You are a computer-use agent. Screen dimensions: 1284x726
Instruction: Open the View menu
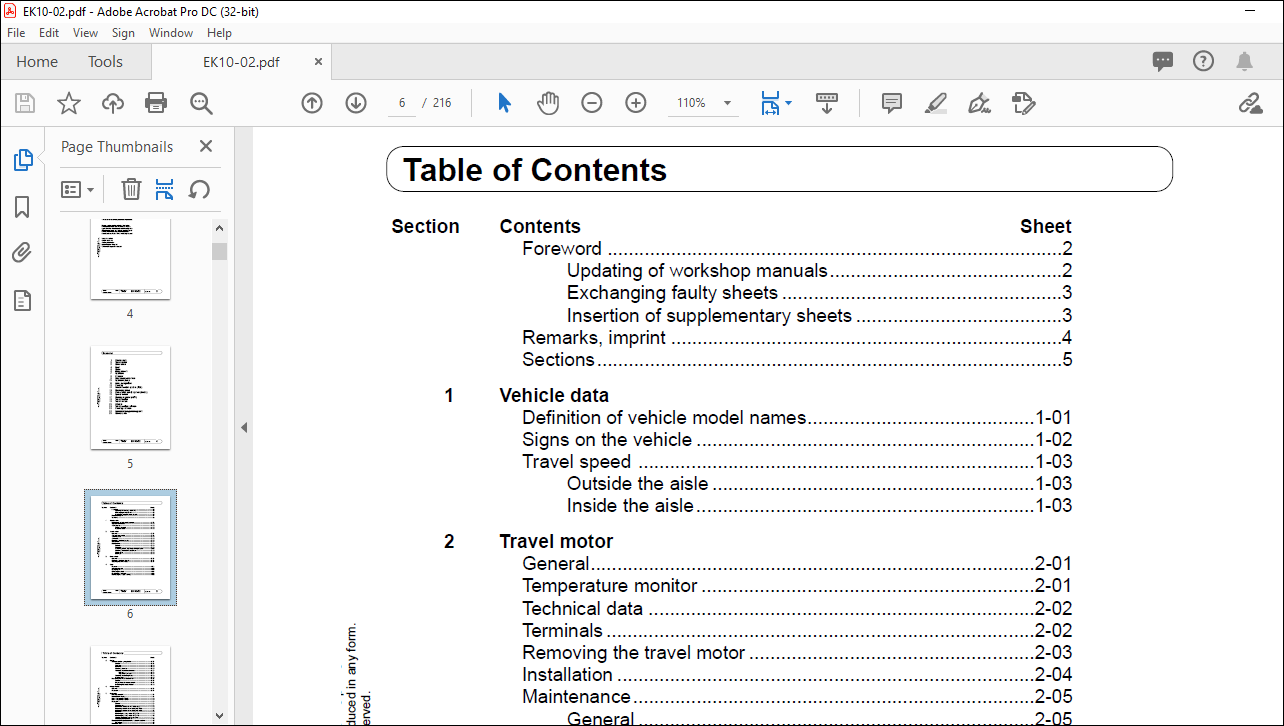click(x=86, y=33)
